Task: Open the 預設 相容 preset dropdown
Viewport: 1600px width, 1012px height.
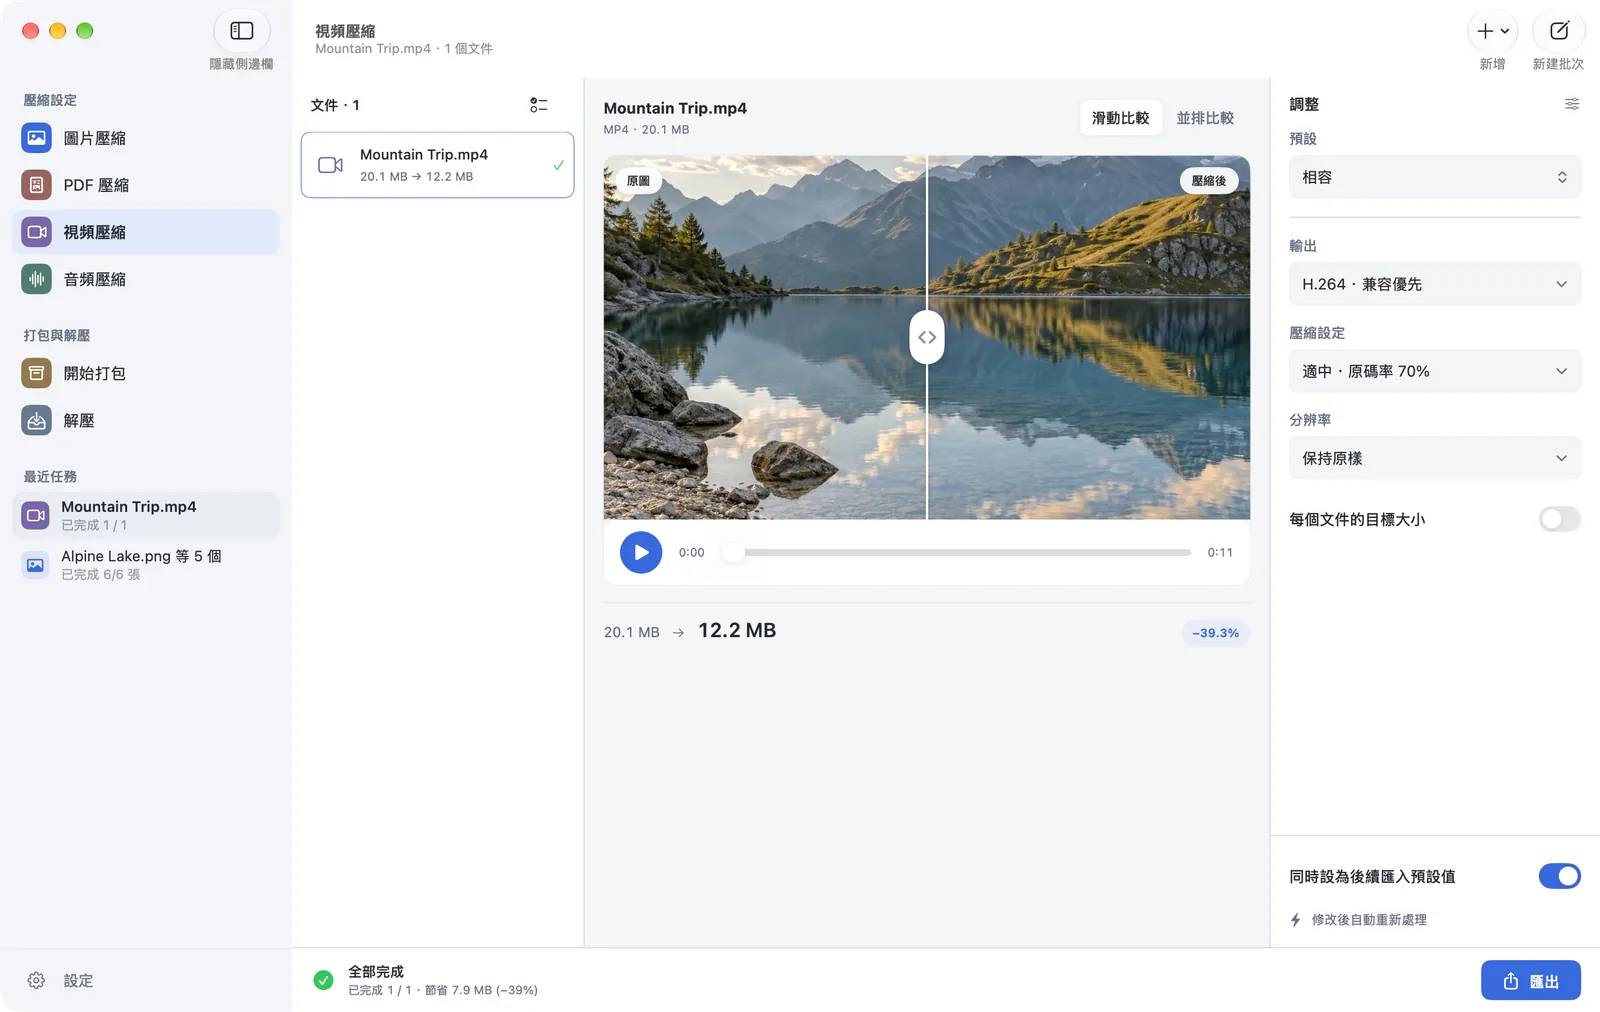Action: (1435, 177)
